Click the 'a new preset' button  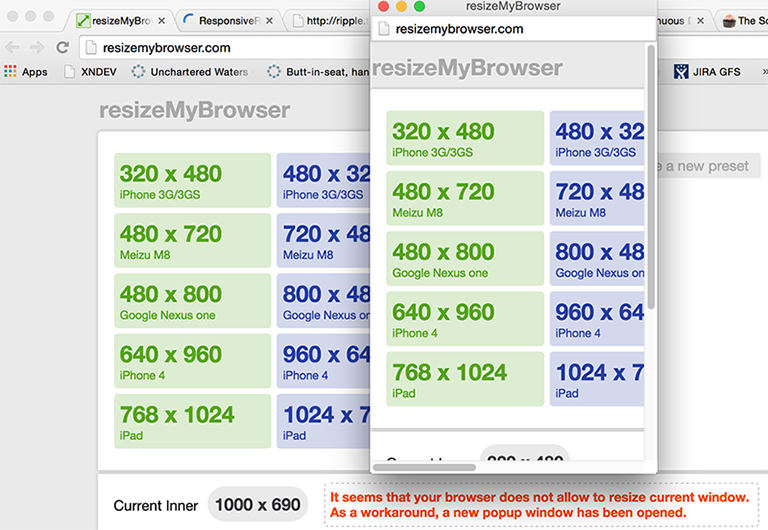(709, 166)
